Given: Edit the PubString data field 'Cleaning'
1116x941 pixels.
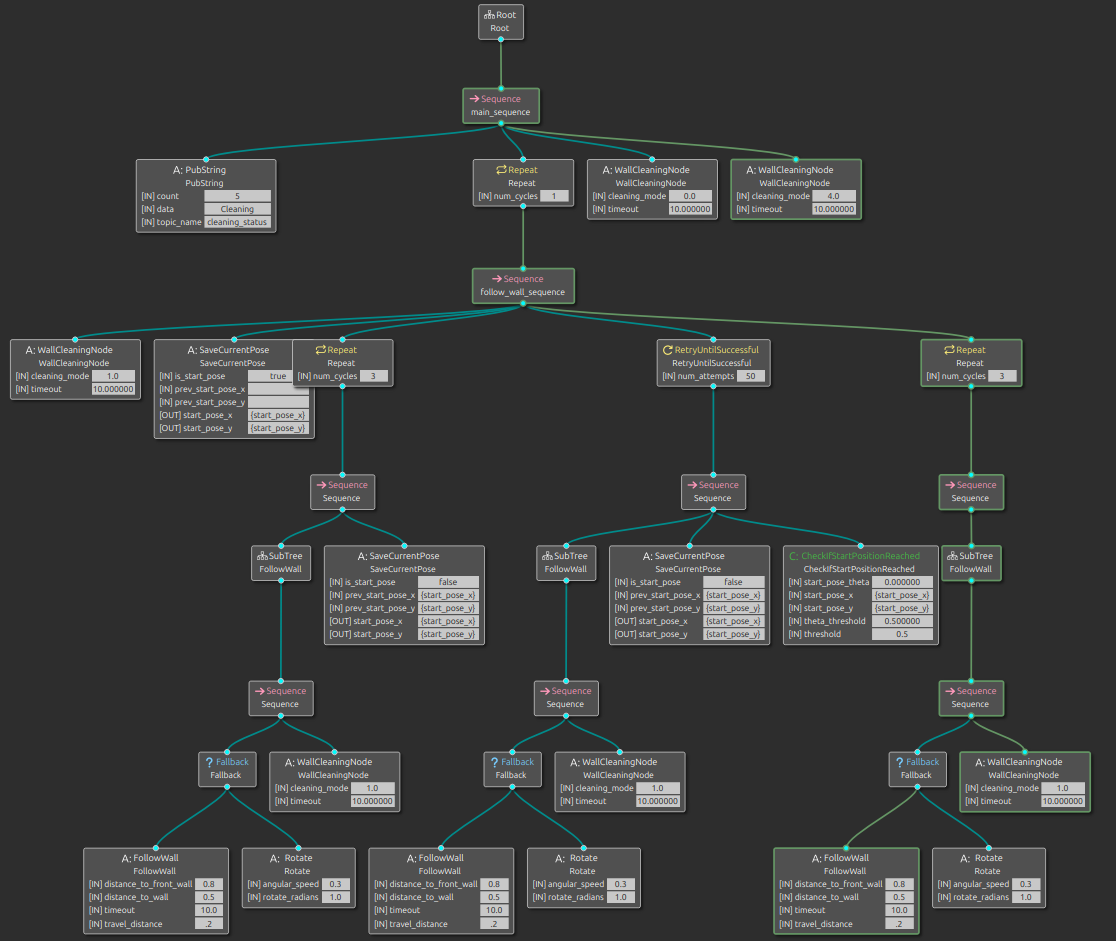Looking at the screenshot, I should tap(237, 209).
